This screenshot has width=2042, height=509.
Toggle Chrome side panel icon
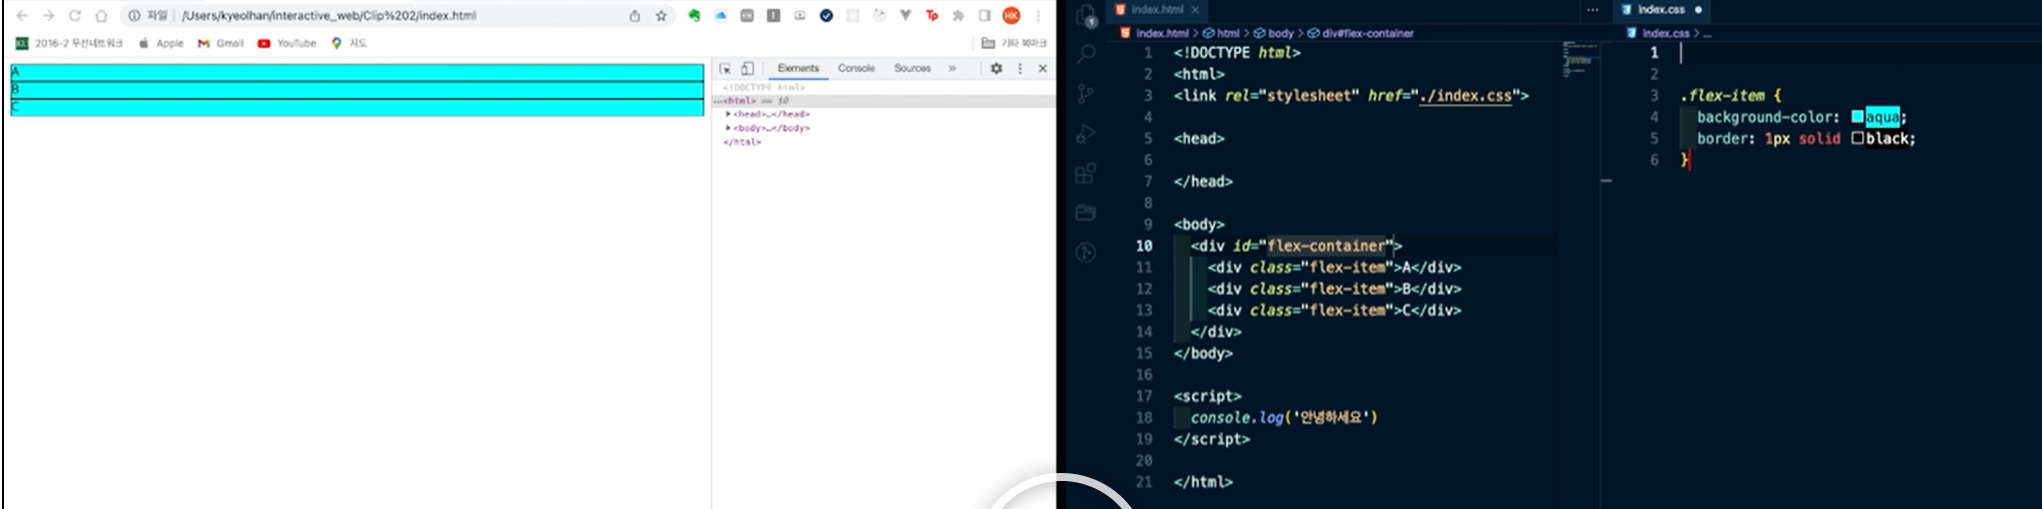[x=985, y=16]
